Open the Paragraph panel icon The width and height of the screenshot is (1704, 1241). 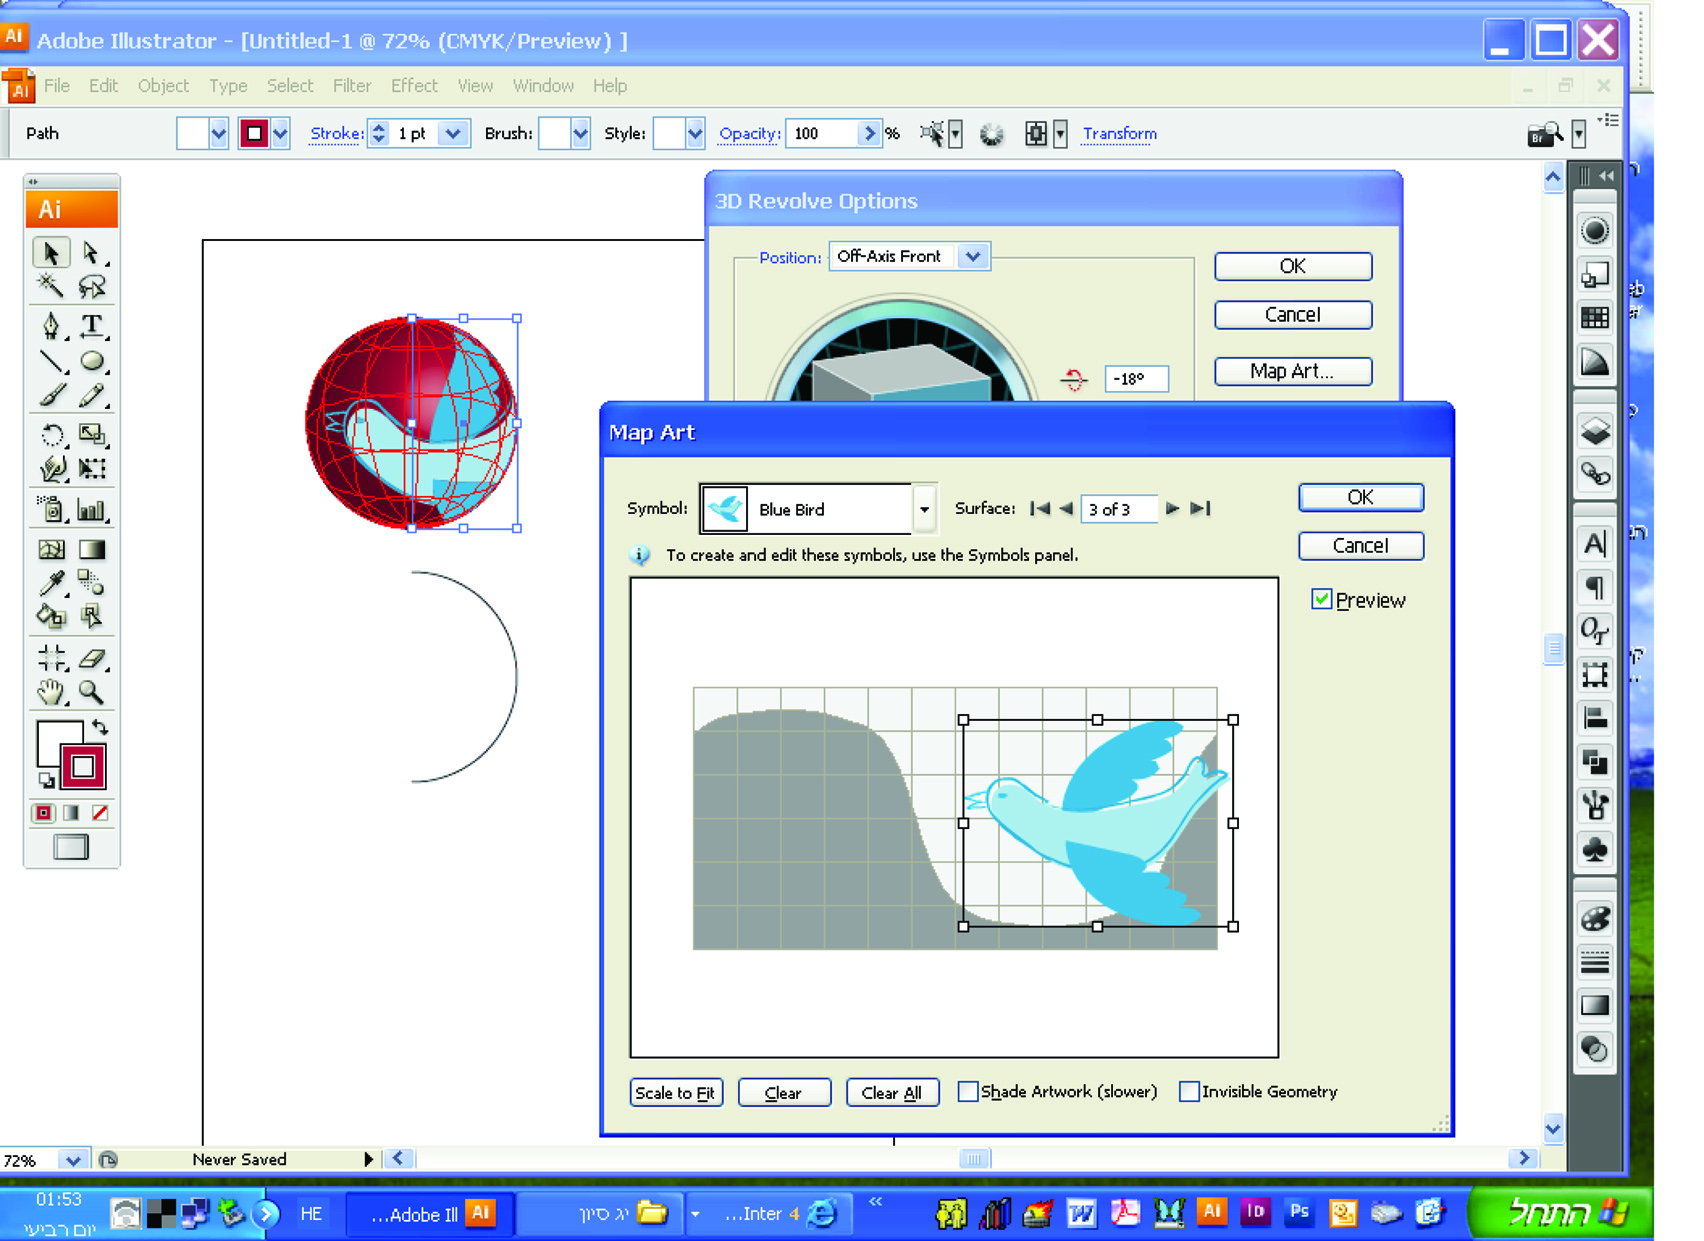(1595, 587)
